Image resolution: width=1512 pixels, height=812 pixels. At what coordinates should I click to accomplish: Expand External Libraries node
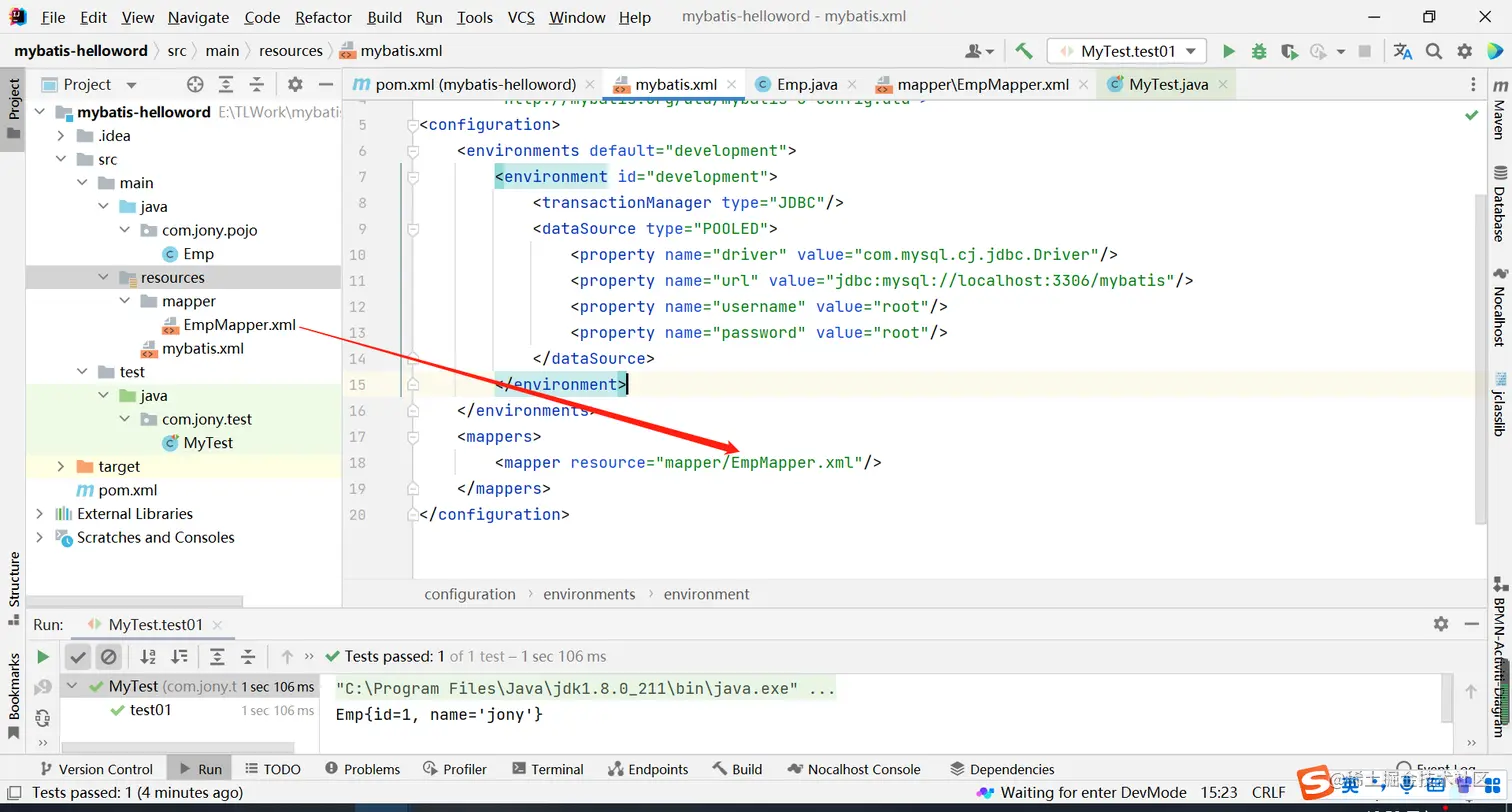click(x=39, y=514)
